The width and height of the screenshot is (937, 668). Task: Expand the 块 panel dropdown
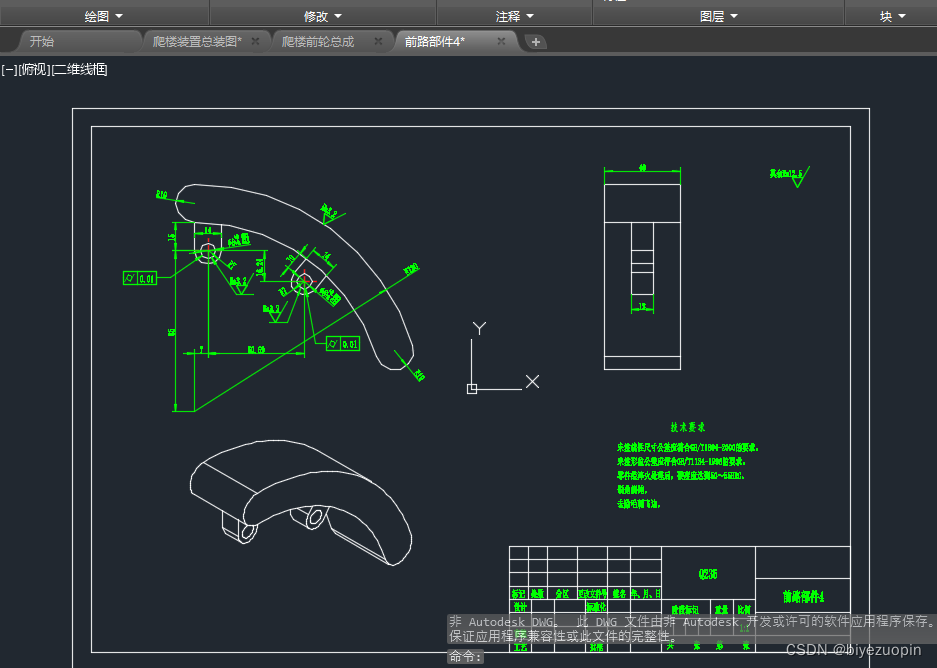[x=893, y=16]
